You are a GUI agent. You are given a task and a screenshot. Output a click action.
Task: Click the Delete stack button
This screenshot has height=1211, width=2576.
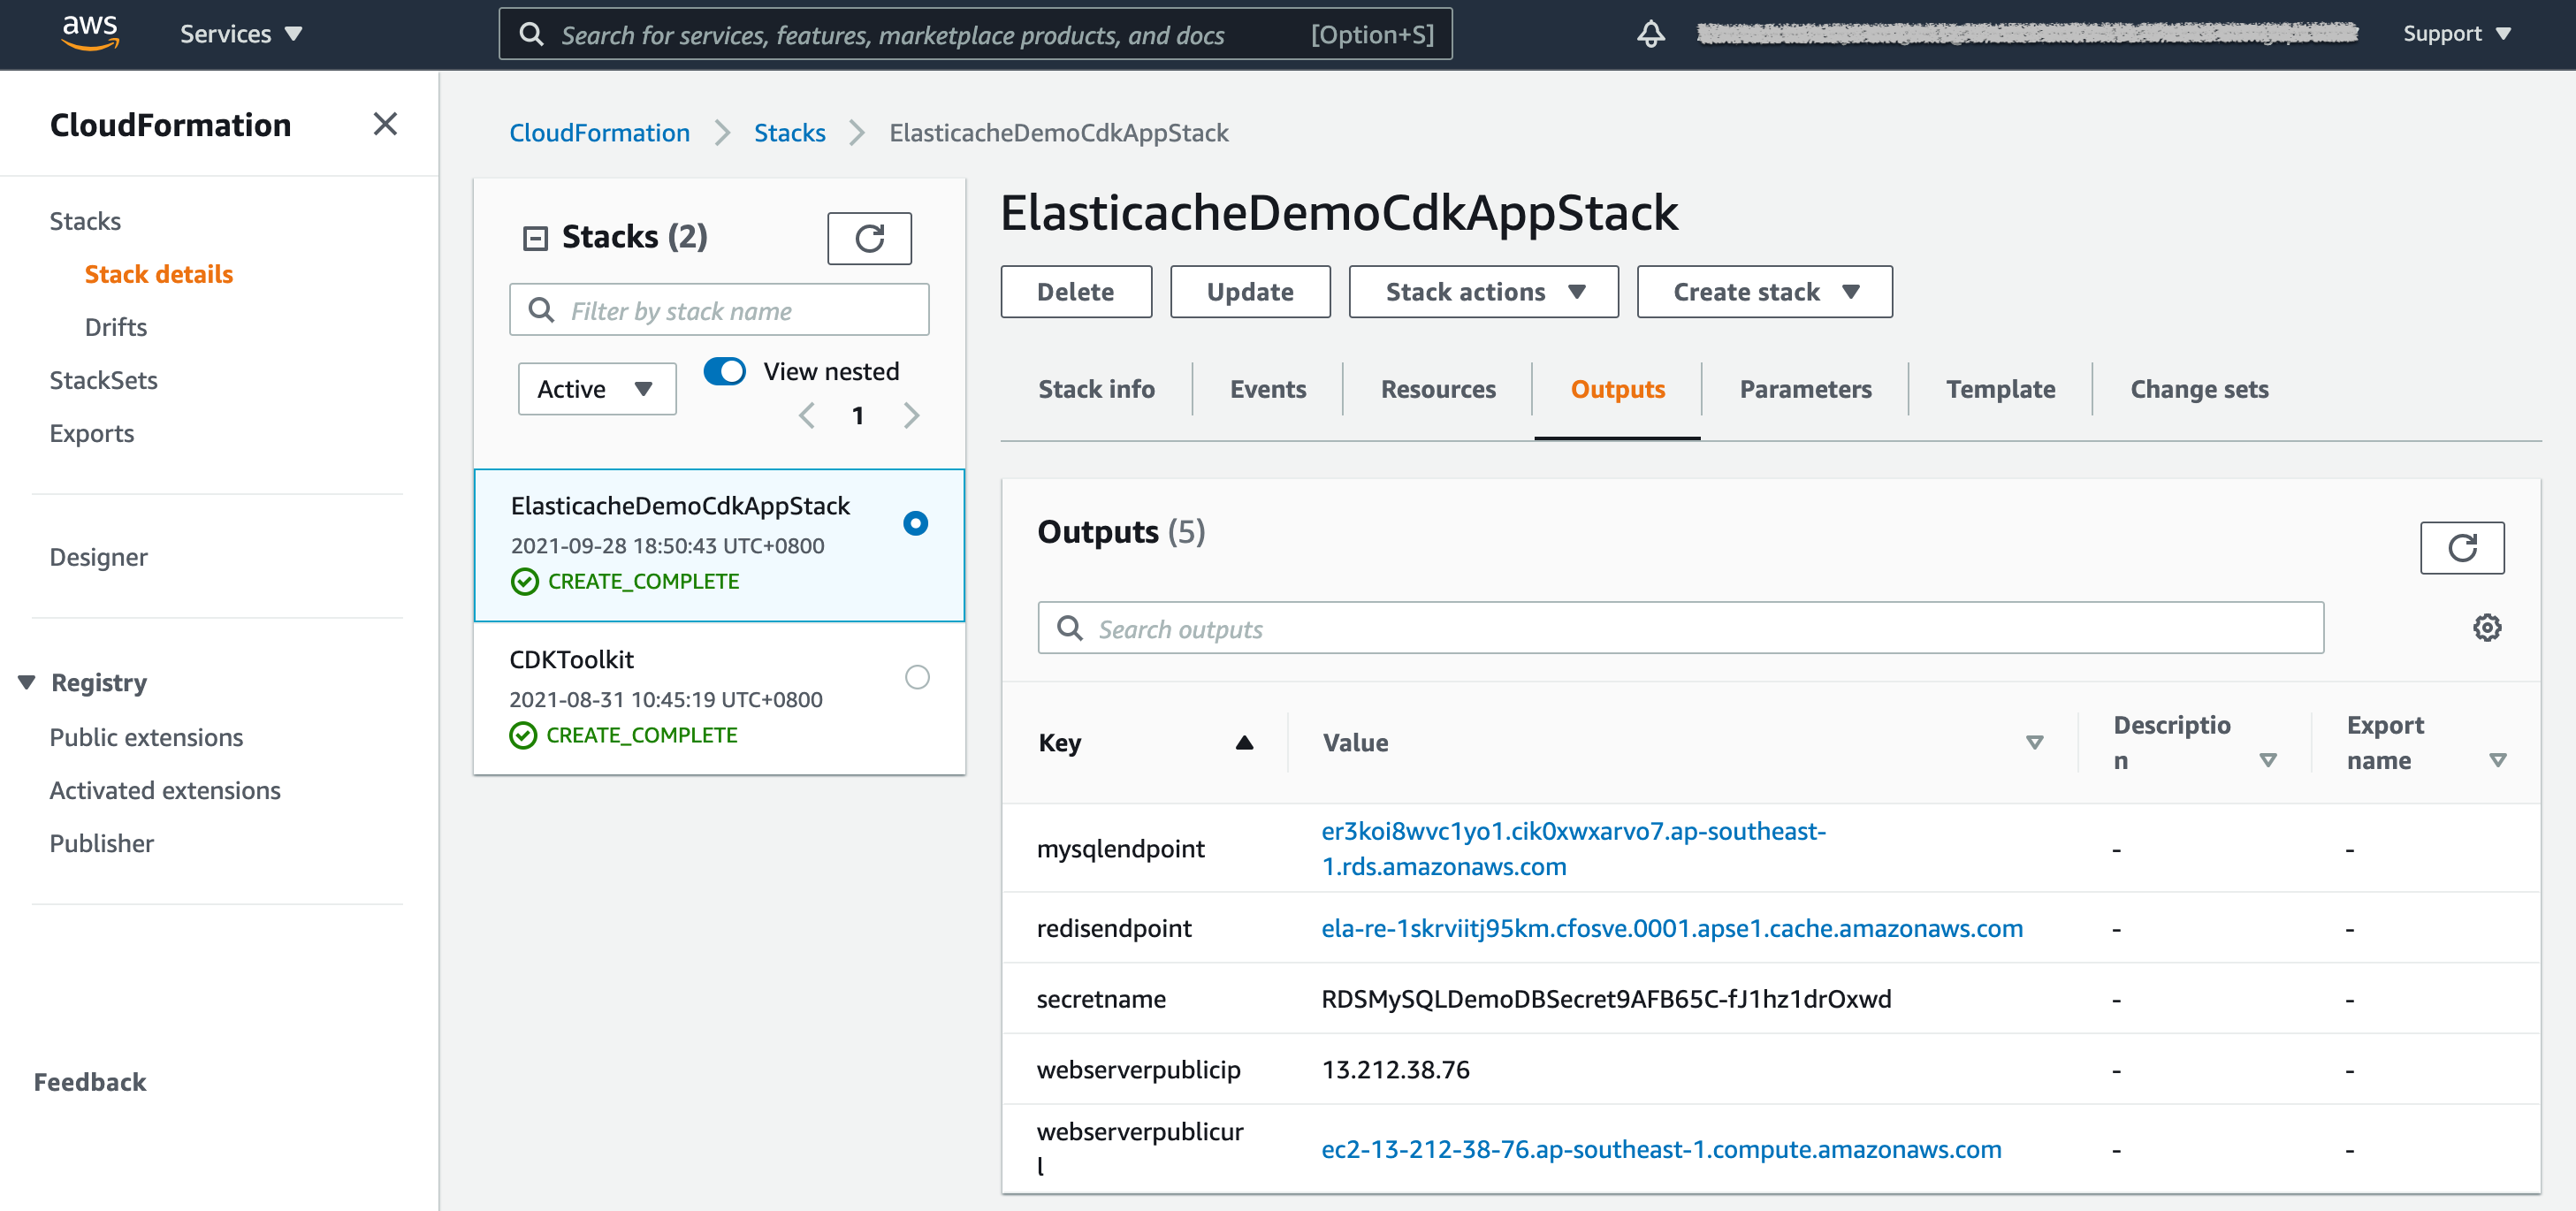1075,292
